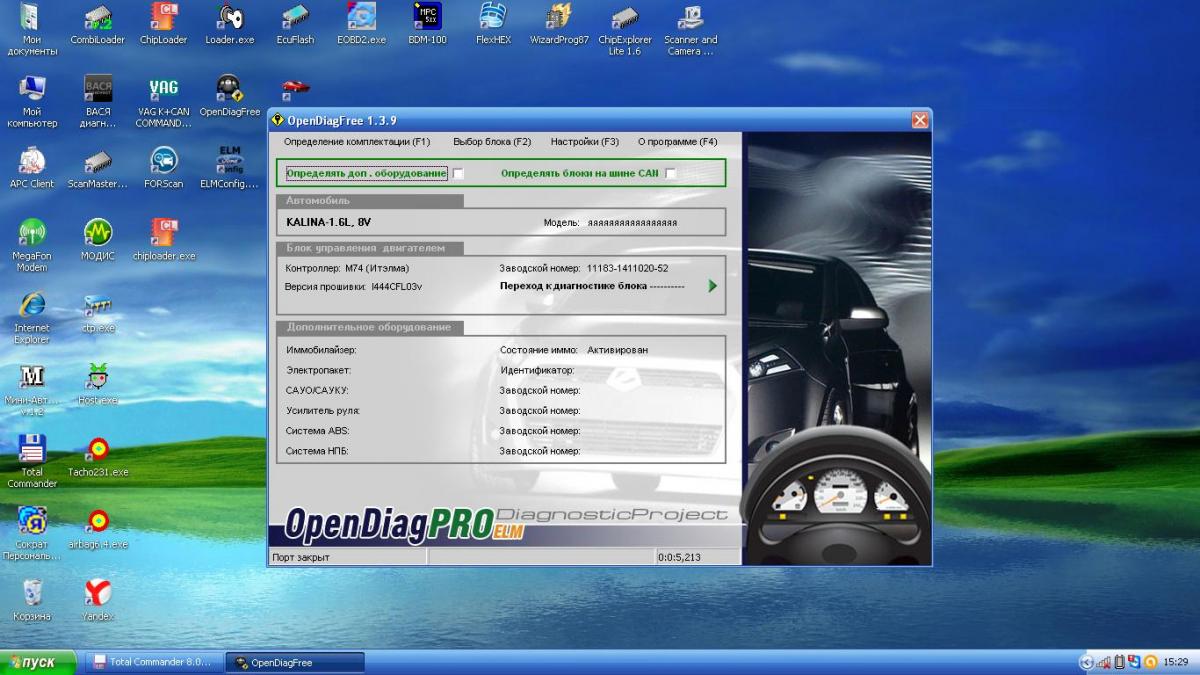The height and width of the screenshot is (675, 1200).
Task: Click immobilizer state 'Активирован' value
Action: pyautogui.click(x=617, y=350)
